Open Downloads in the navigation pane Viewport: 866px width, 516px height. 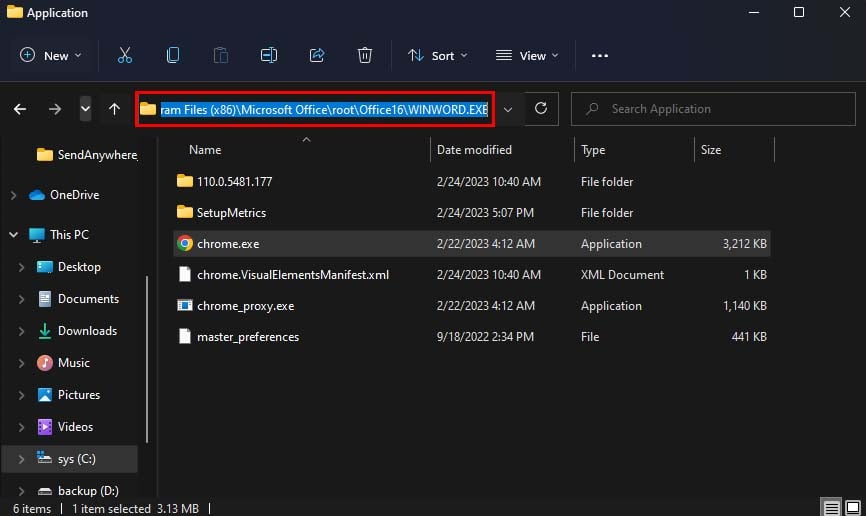pyautogui.click(x=87, y=331)
